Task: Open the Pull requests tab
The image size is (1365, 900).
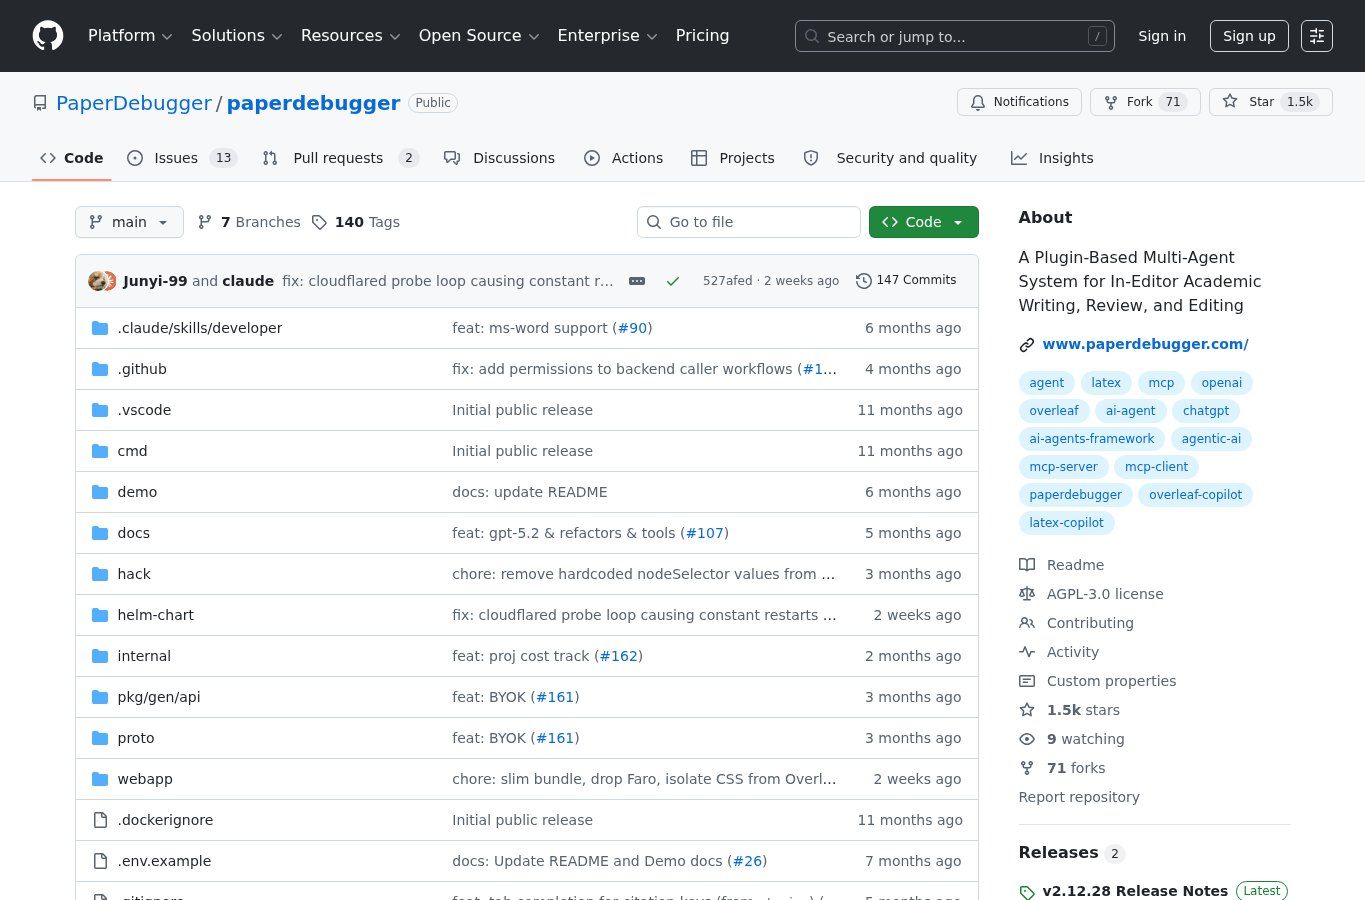Action: click(x=340, y=158)
